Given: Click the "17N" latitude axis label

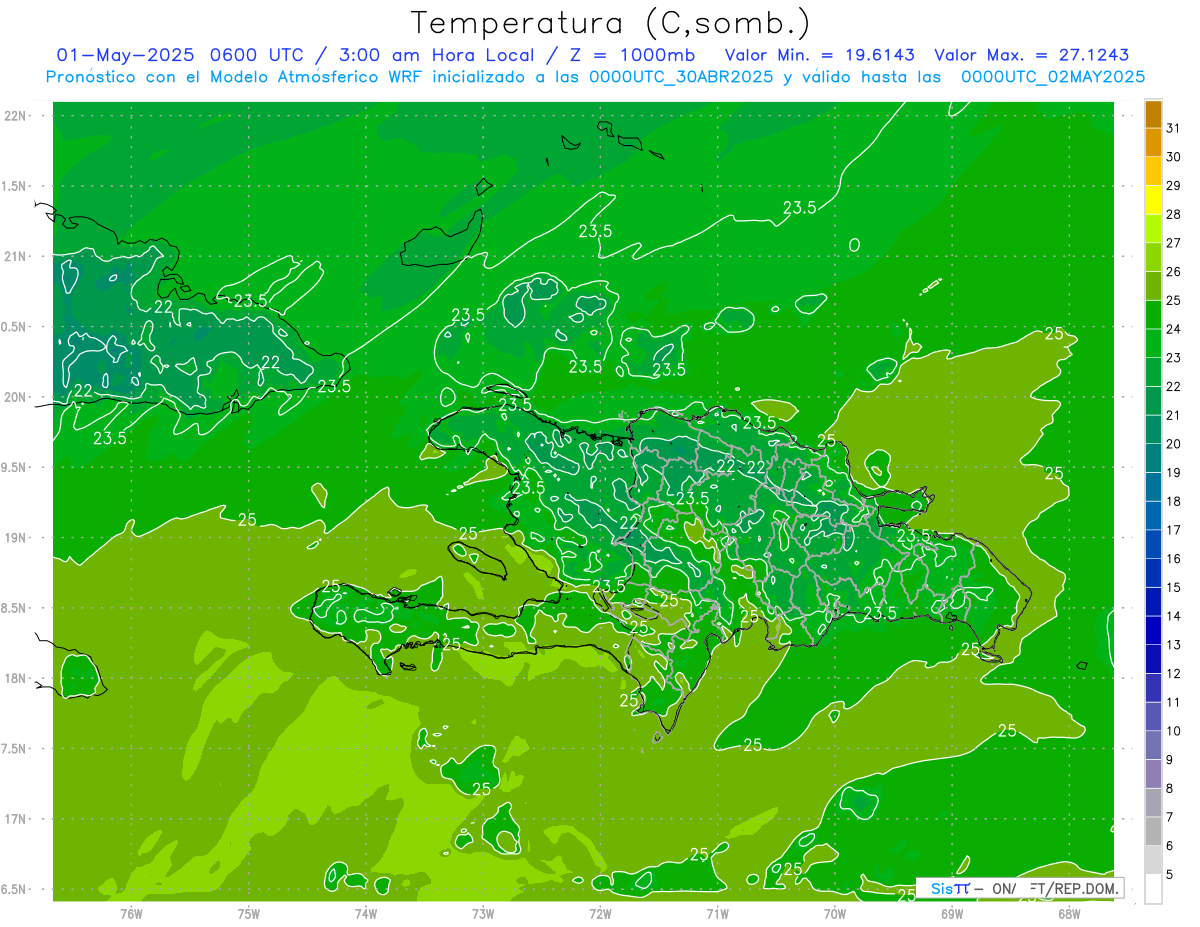Looking at the screenshot, I should point(15,819).
